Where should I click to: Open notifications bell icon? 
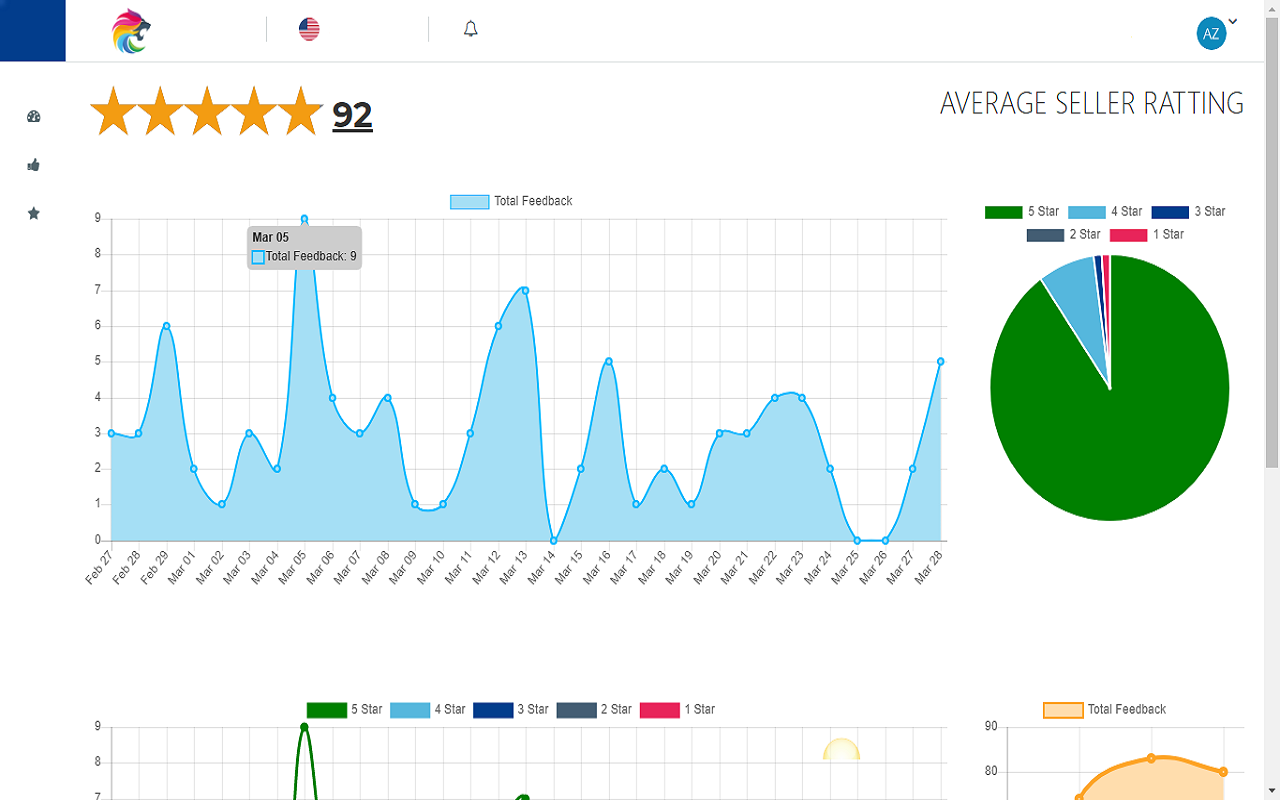click(471, 29)
